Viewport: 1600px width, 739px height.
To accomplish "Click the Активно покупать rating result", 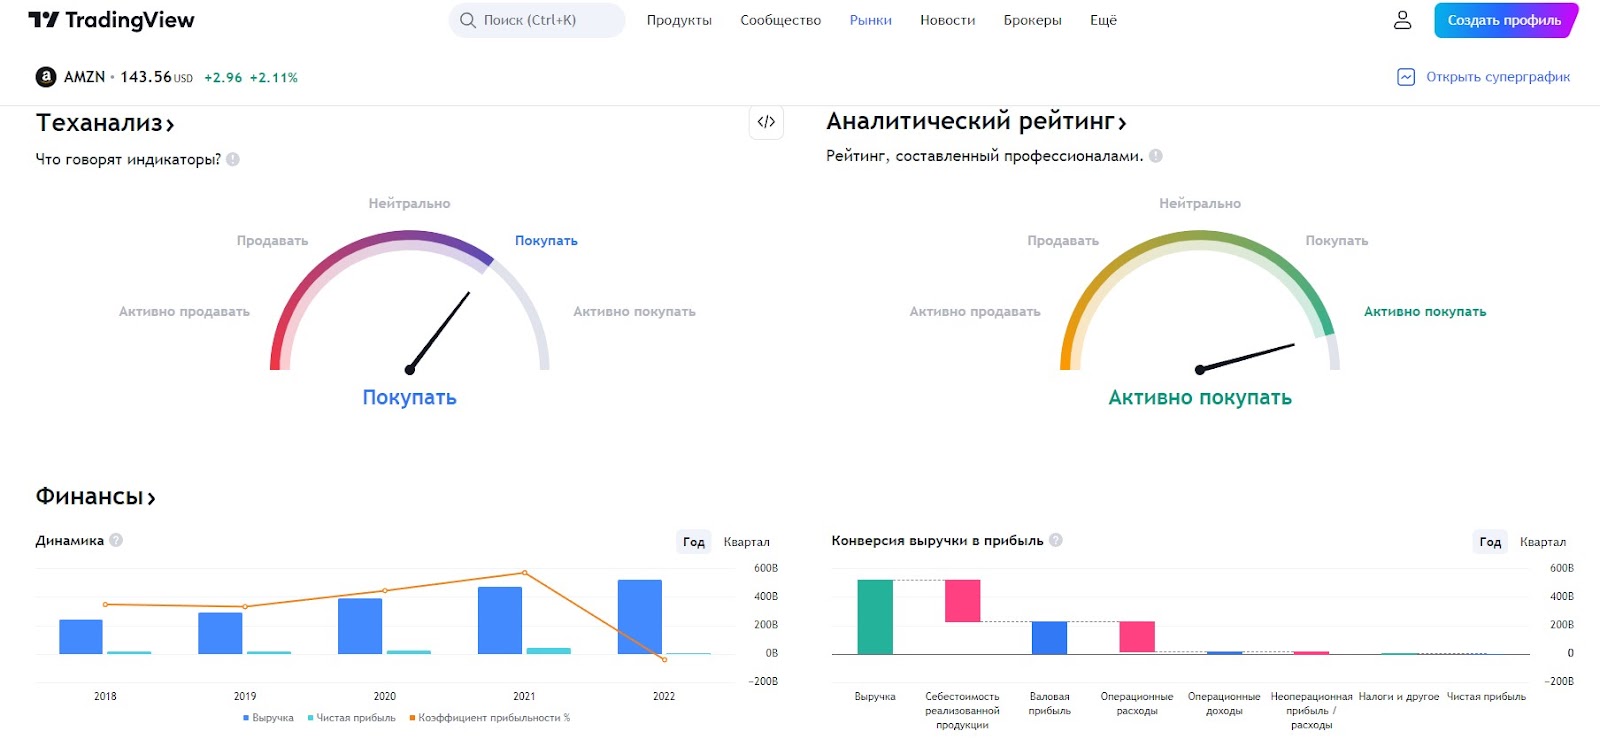I will 1200,398.
